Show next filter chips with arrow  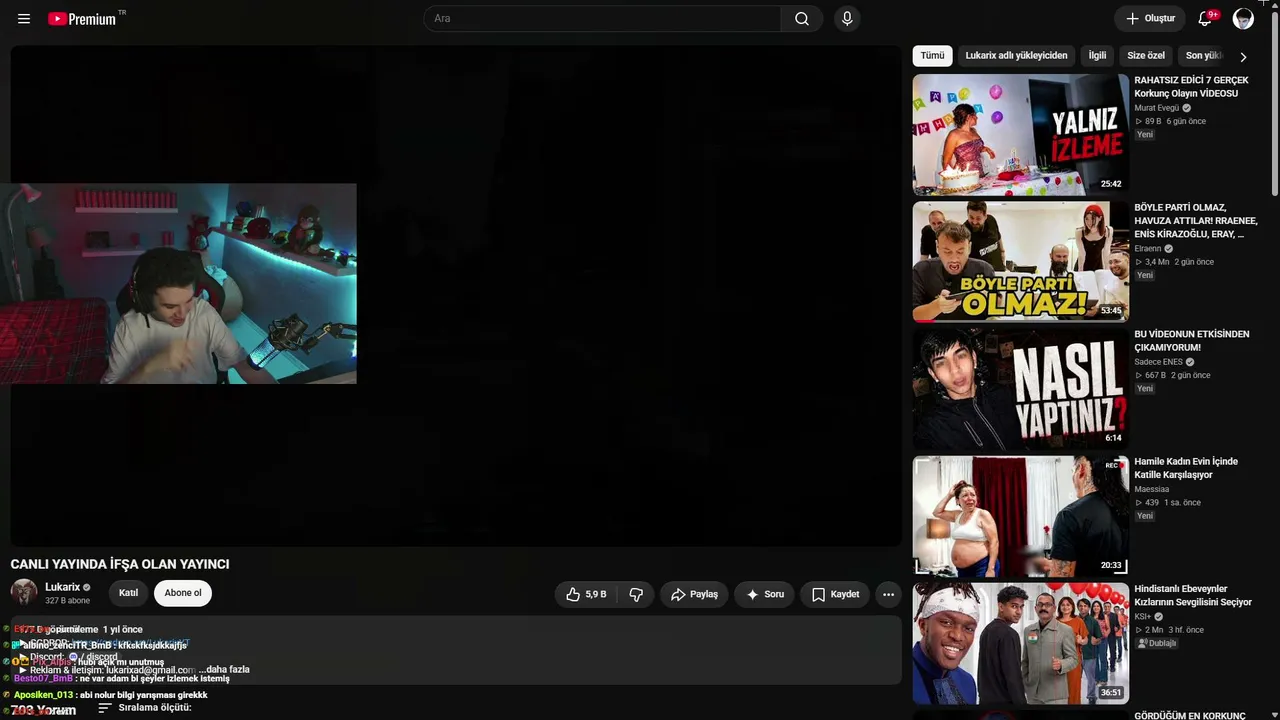[x=1243, y=57]
